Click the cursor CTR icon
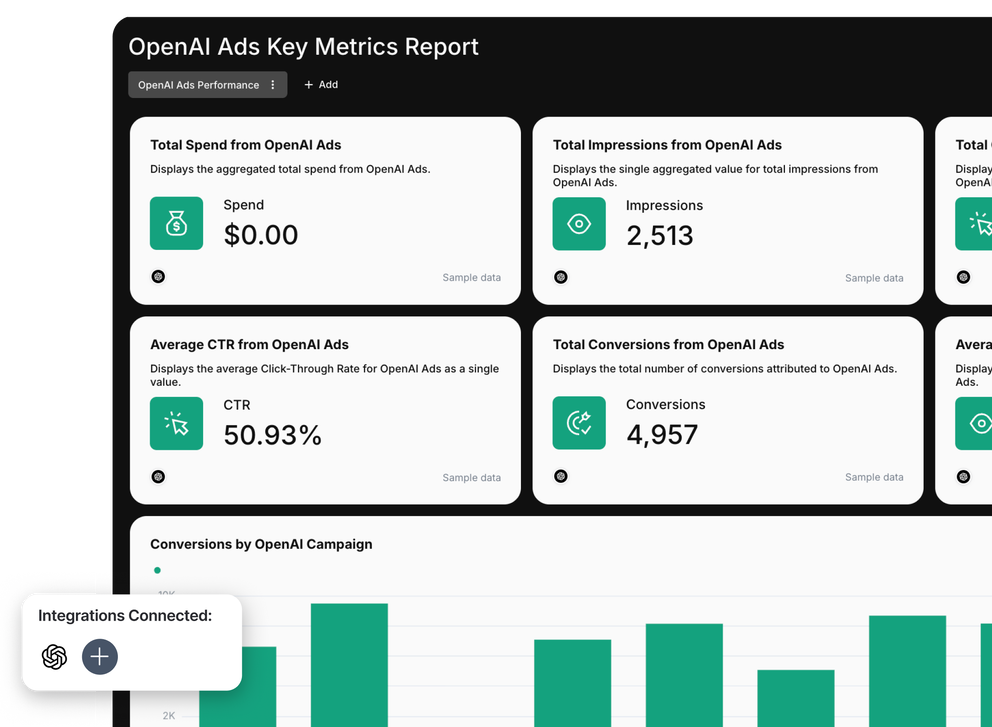Image resolution: width=992 pixels, height=727 pixels. [177, 423]
